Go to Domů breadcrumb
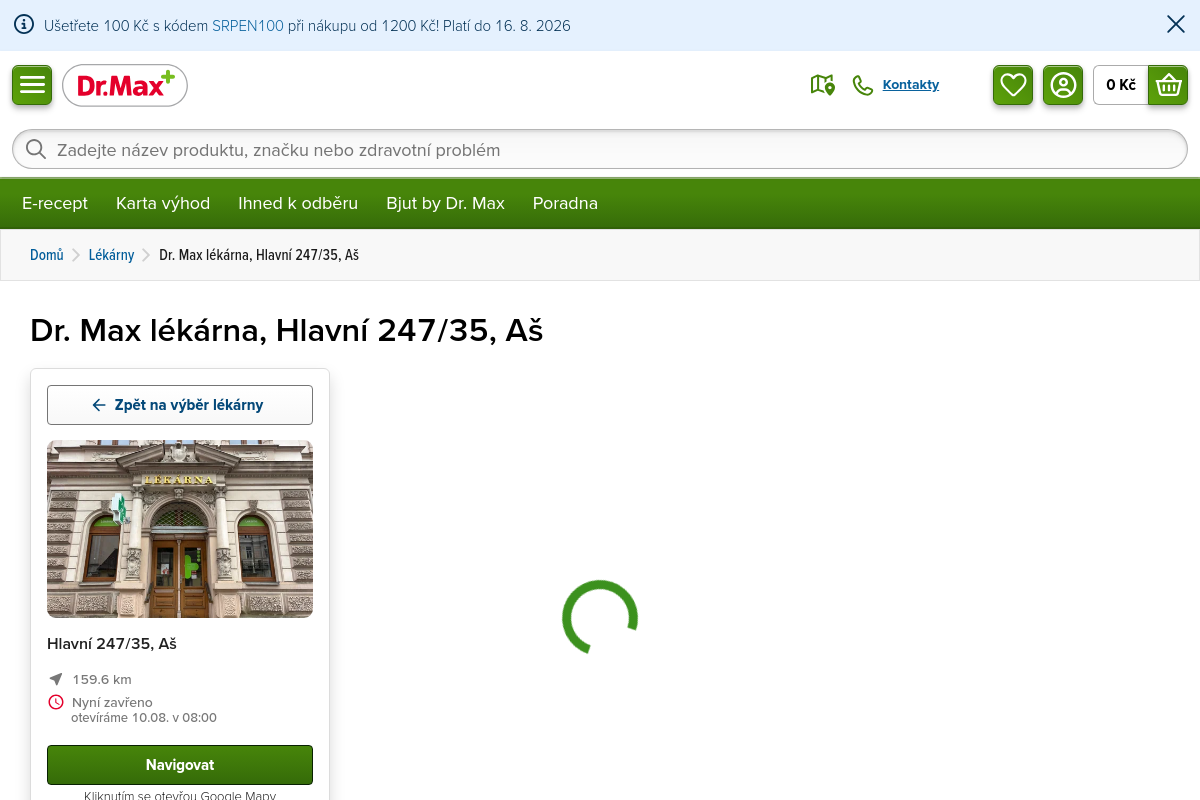1200x800 pixels. (47, 255)
